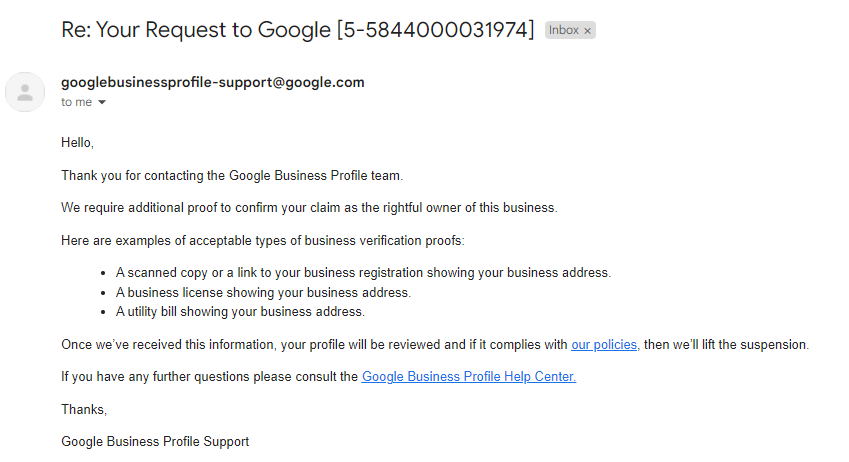
Task: Click the "then we'll lift the suspension" text
Action: click(x=726, y=344)
